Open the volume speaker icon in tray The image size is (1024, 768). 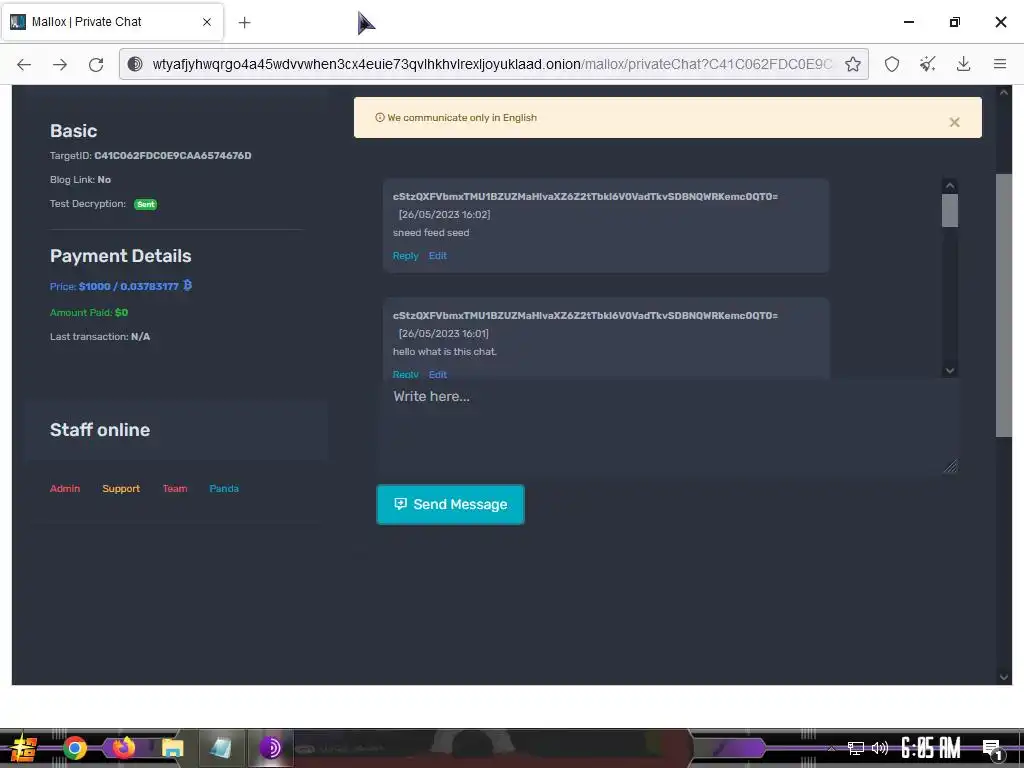880,748
